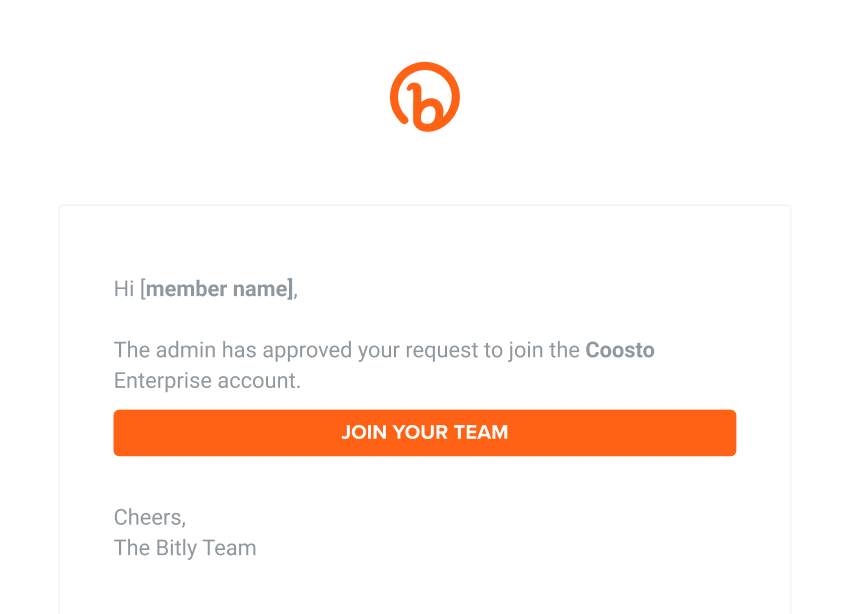This screenshot has height=614, width=841.
Task: Click the 'The Bitly Team' signature text
Action: (x=185, y=548)
